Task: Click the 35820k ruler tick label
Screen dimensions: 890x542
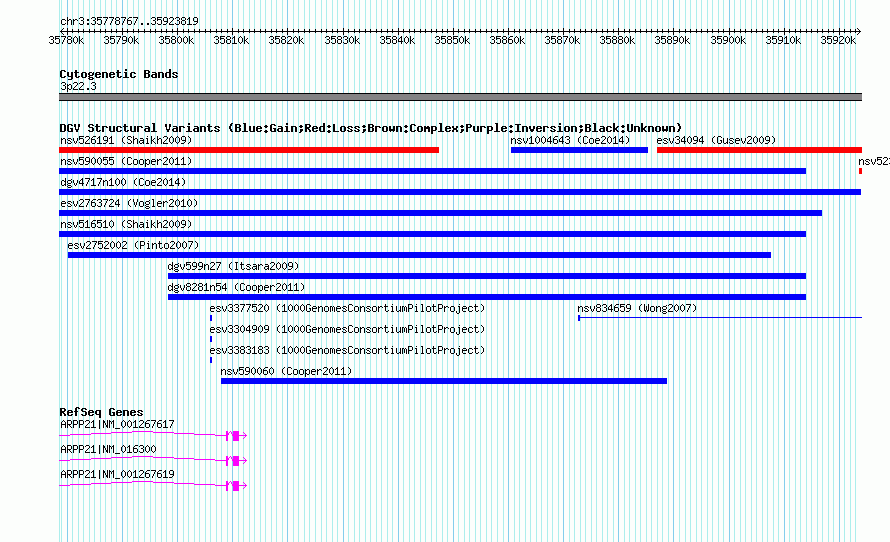Action: (x=287, y=40)
